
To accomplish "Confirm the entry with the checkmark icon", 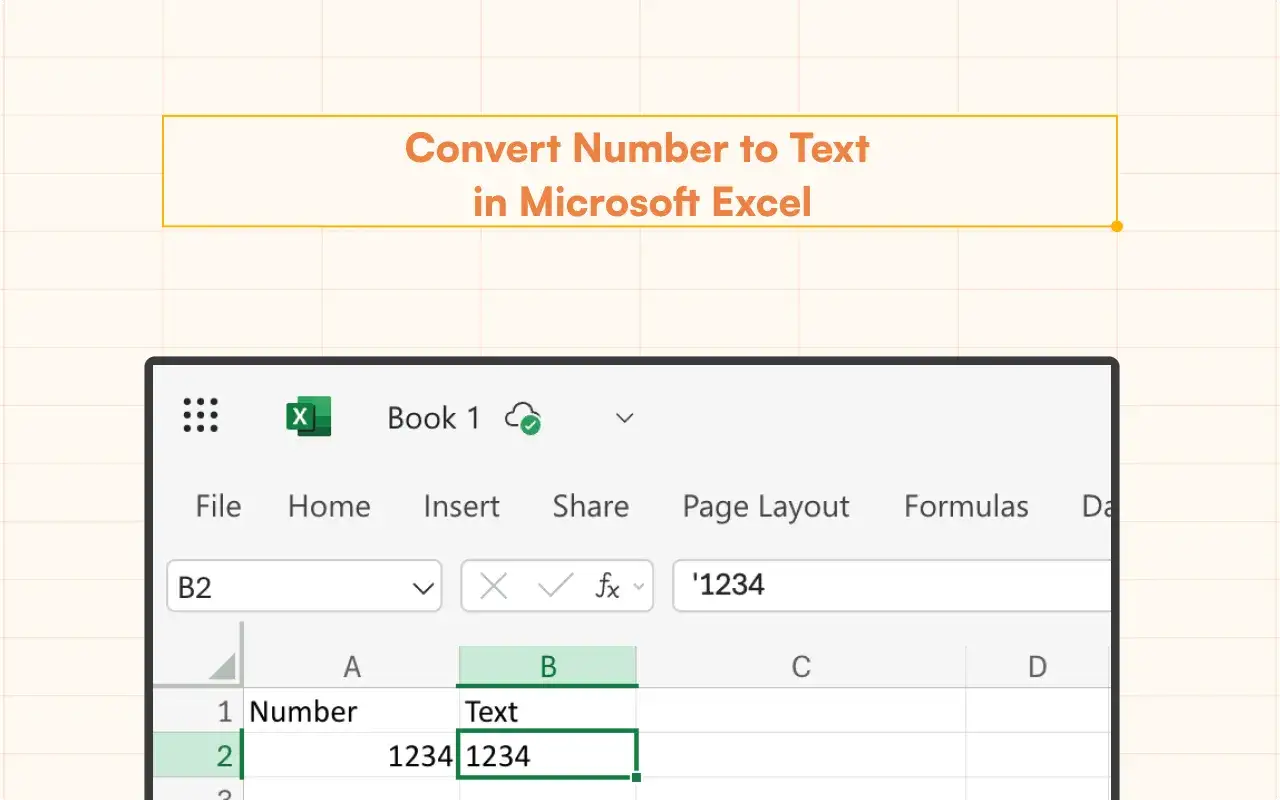I will (555, 586).
